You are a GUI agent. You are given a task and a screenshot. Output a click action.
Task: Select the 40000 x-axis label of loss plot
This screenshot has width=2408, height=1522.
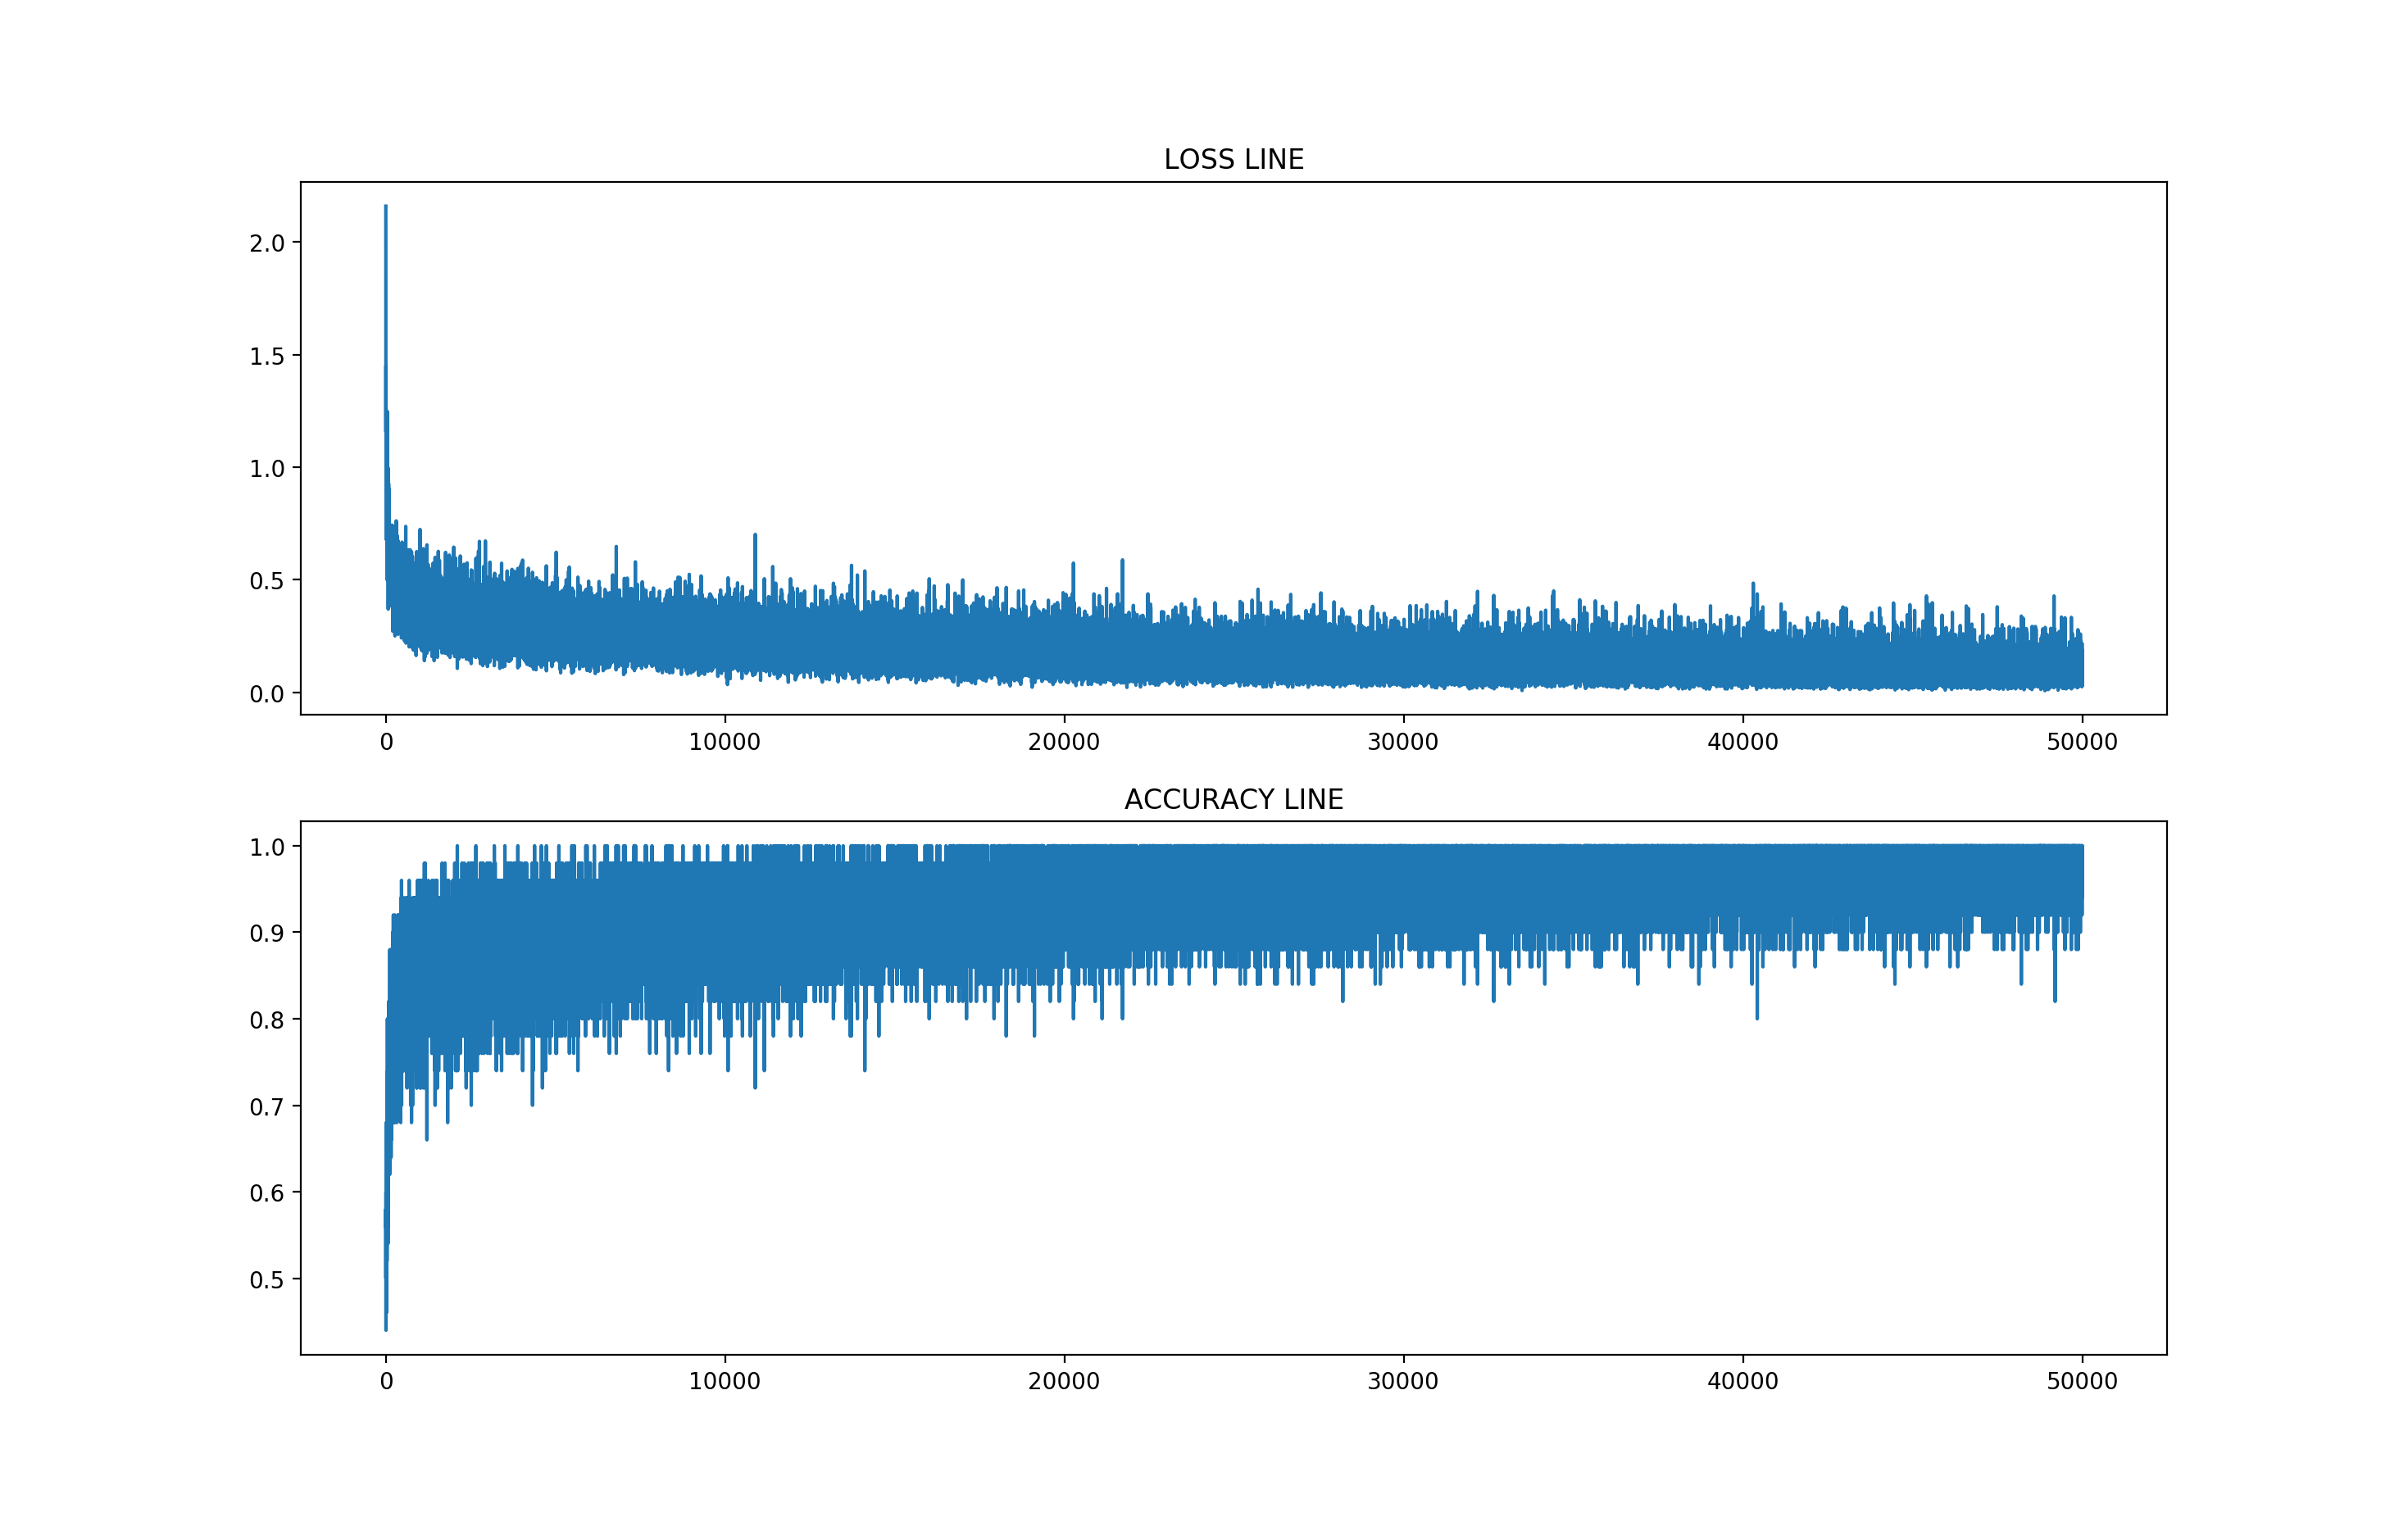1742,742
